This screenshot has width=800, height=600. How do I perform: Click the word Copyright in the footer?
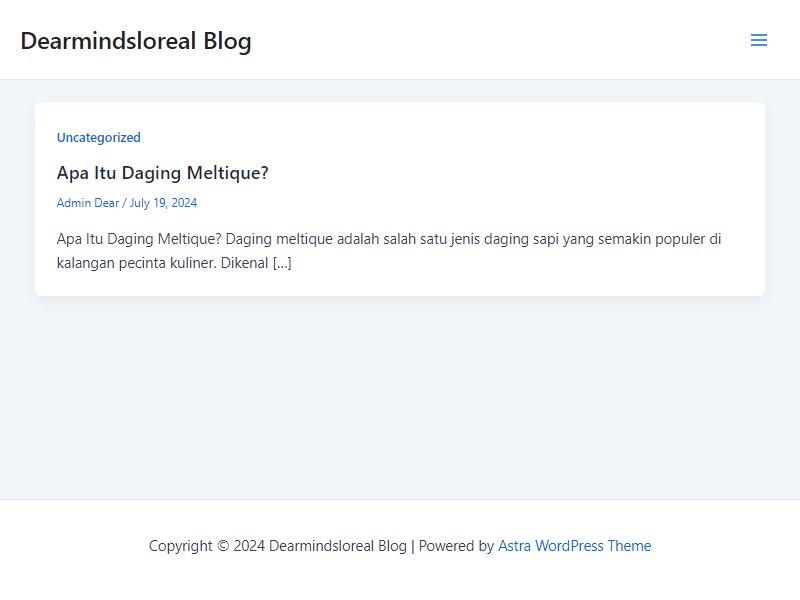(x=181, y=545)
